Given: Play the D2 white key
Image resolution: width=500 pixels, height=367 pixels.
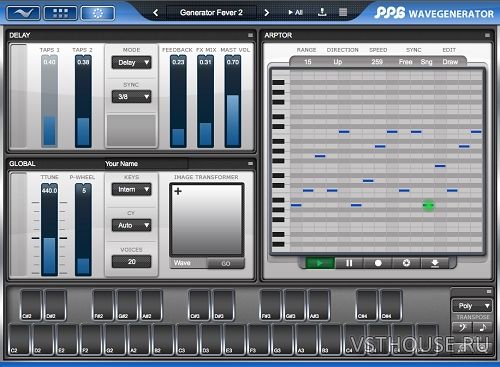Looking at the screenshot, I should pos(43,339).
